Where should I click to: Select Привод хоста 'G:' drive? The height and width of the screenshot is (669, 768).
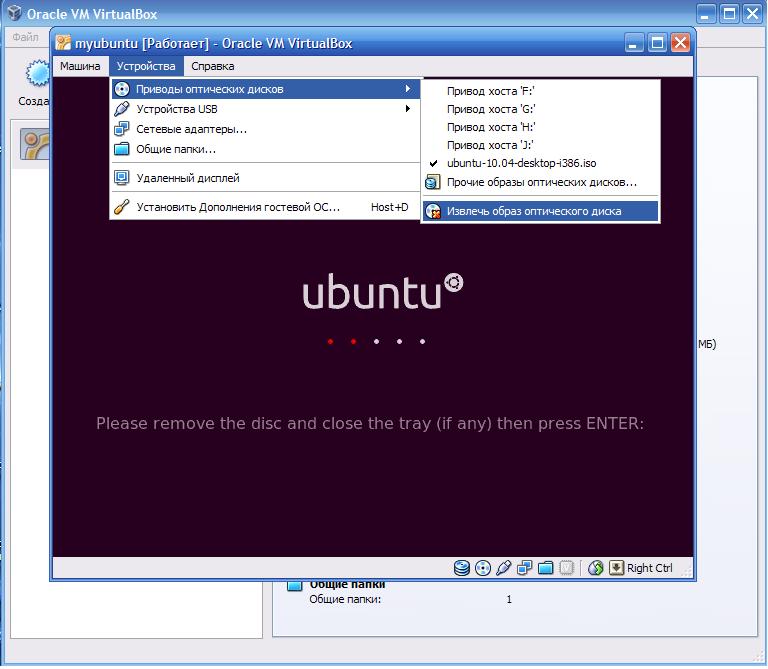click(x=540, y=109)
